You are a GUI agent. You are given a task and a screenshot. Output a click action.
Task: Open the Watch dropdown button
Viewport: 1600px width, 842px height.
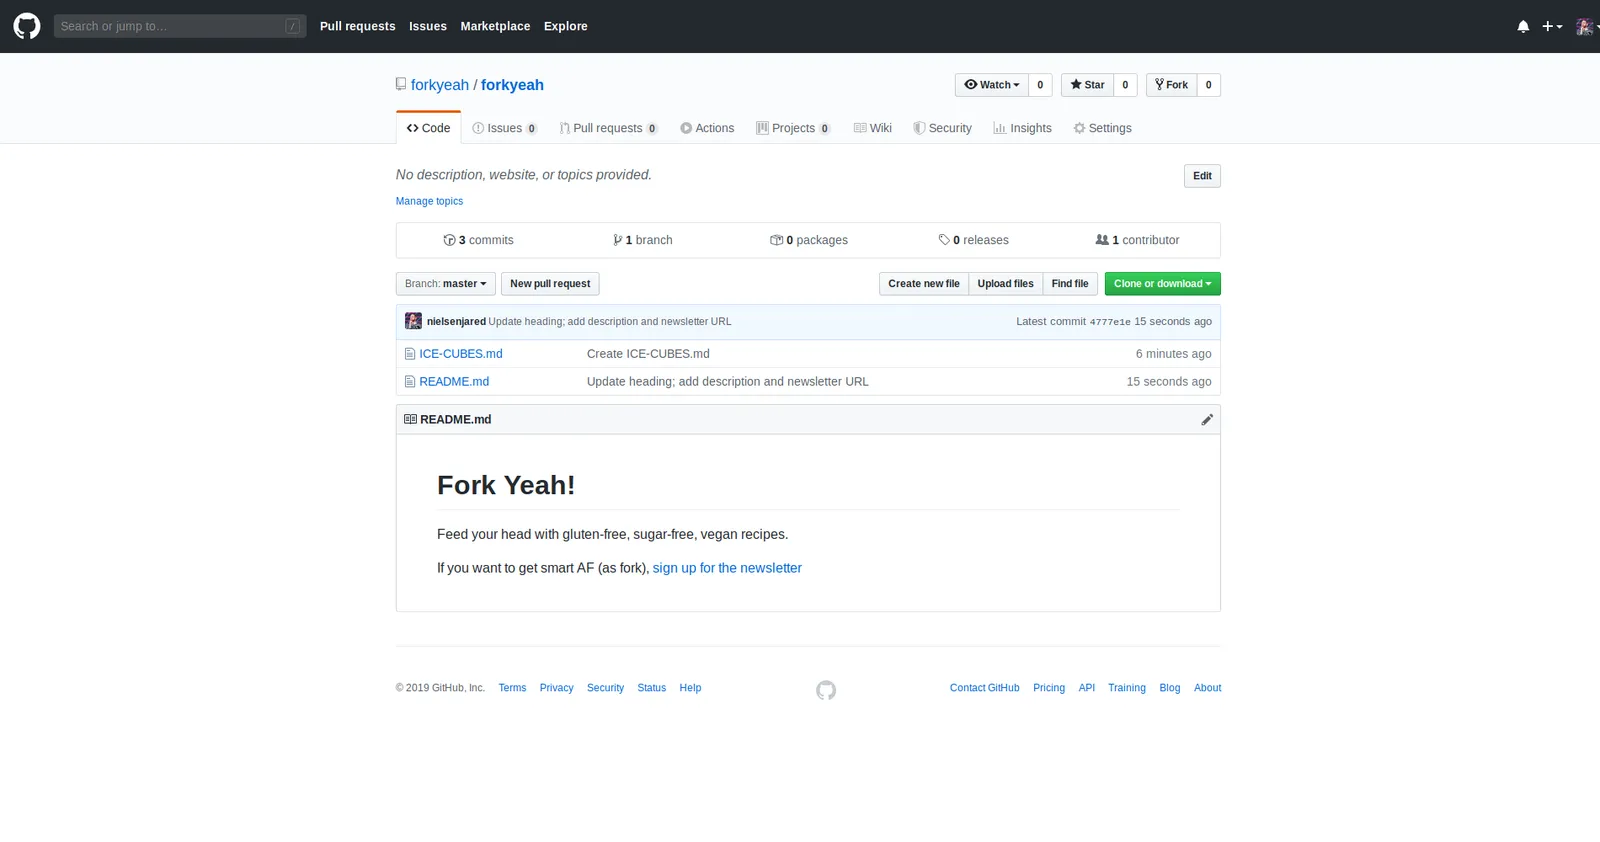pyautogui.click(x=992, y=85)
